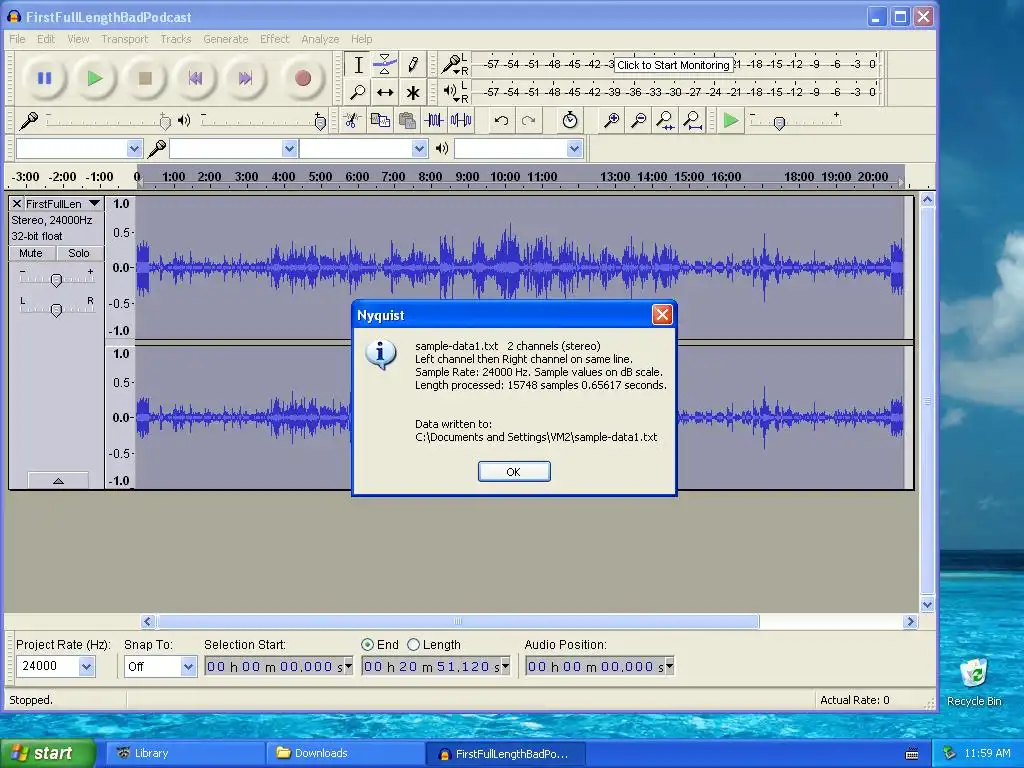Open the Analyze menu
1024x768 pixels.
(x=320, y=39)
